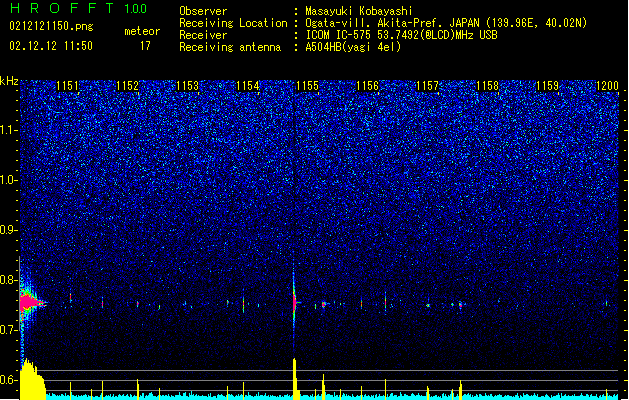629x400 pixels.
Task: Click the 'Receiver' field label
Action: click(x=203, y=35)
